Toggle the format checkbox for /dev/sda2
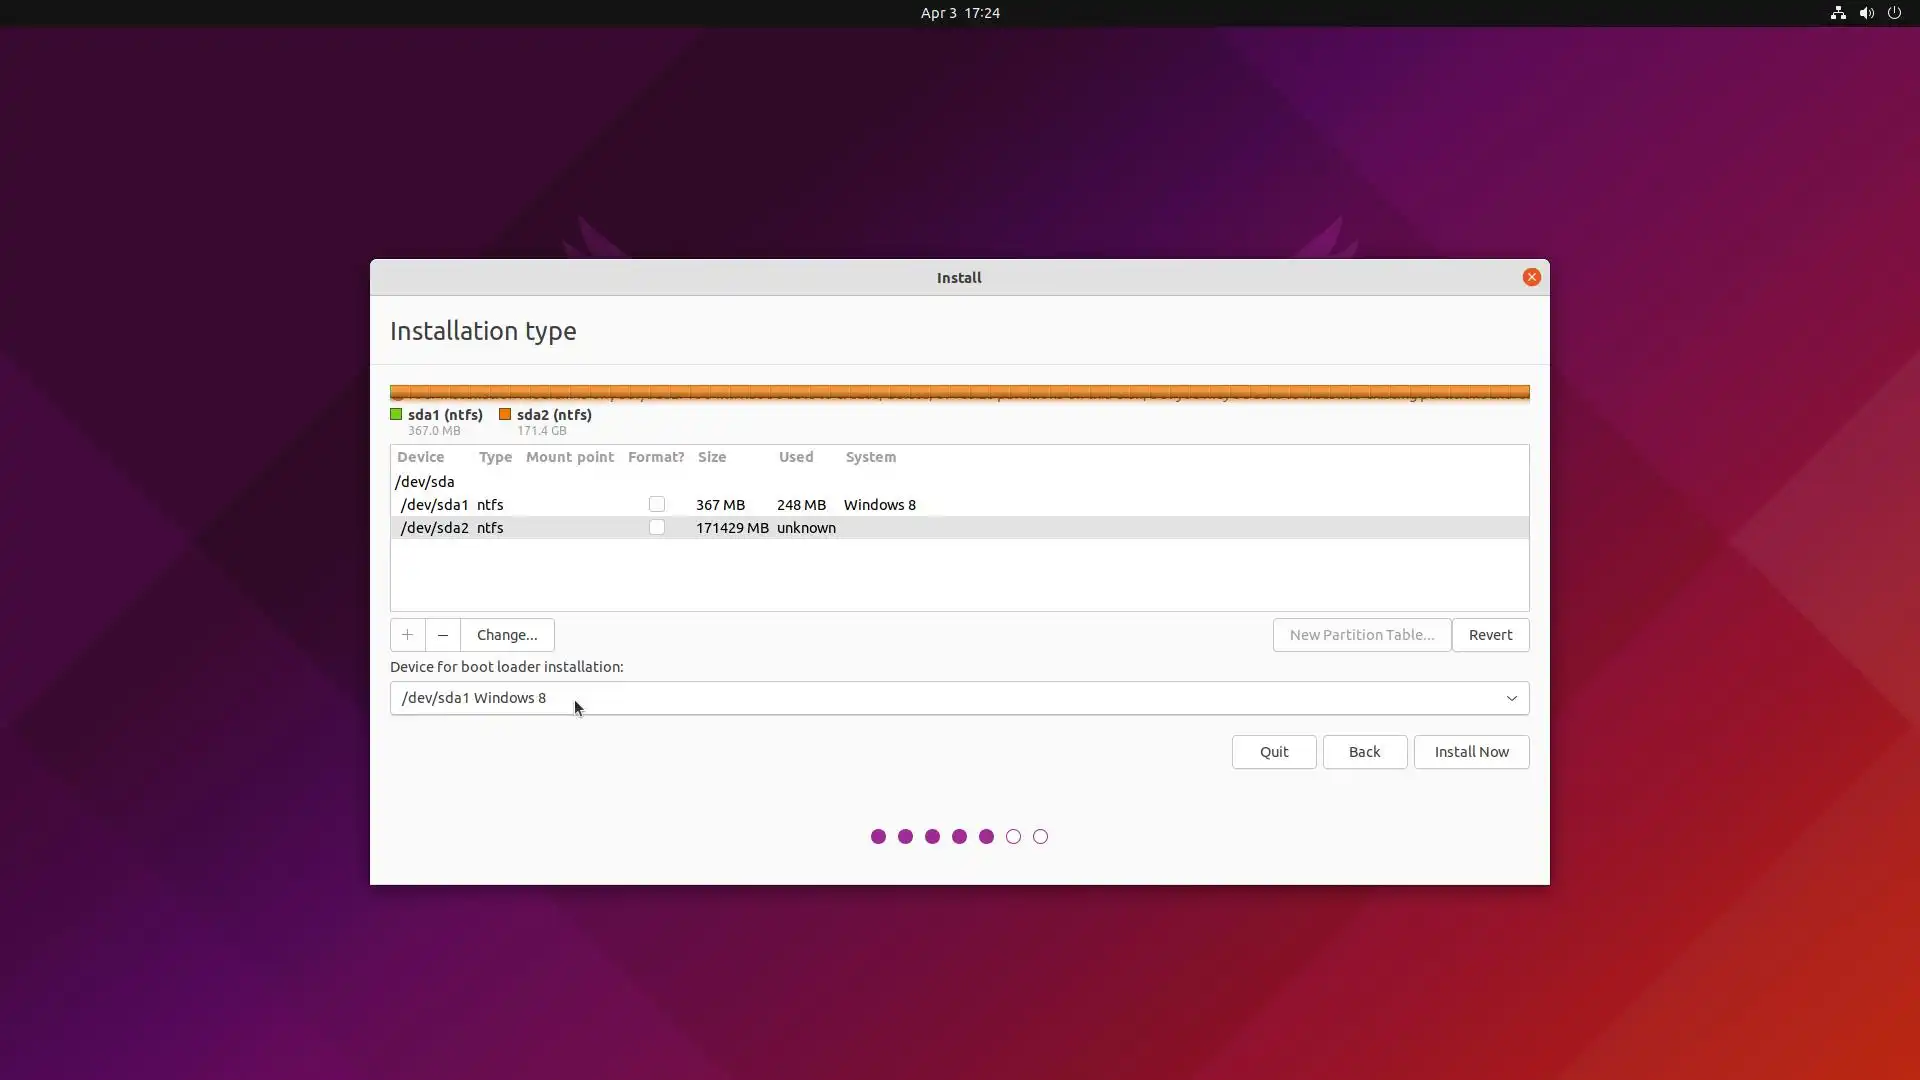 pos(657,527)
